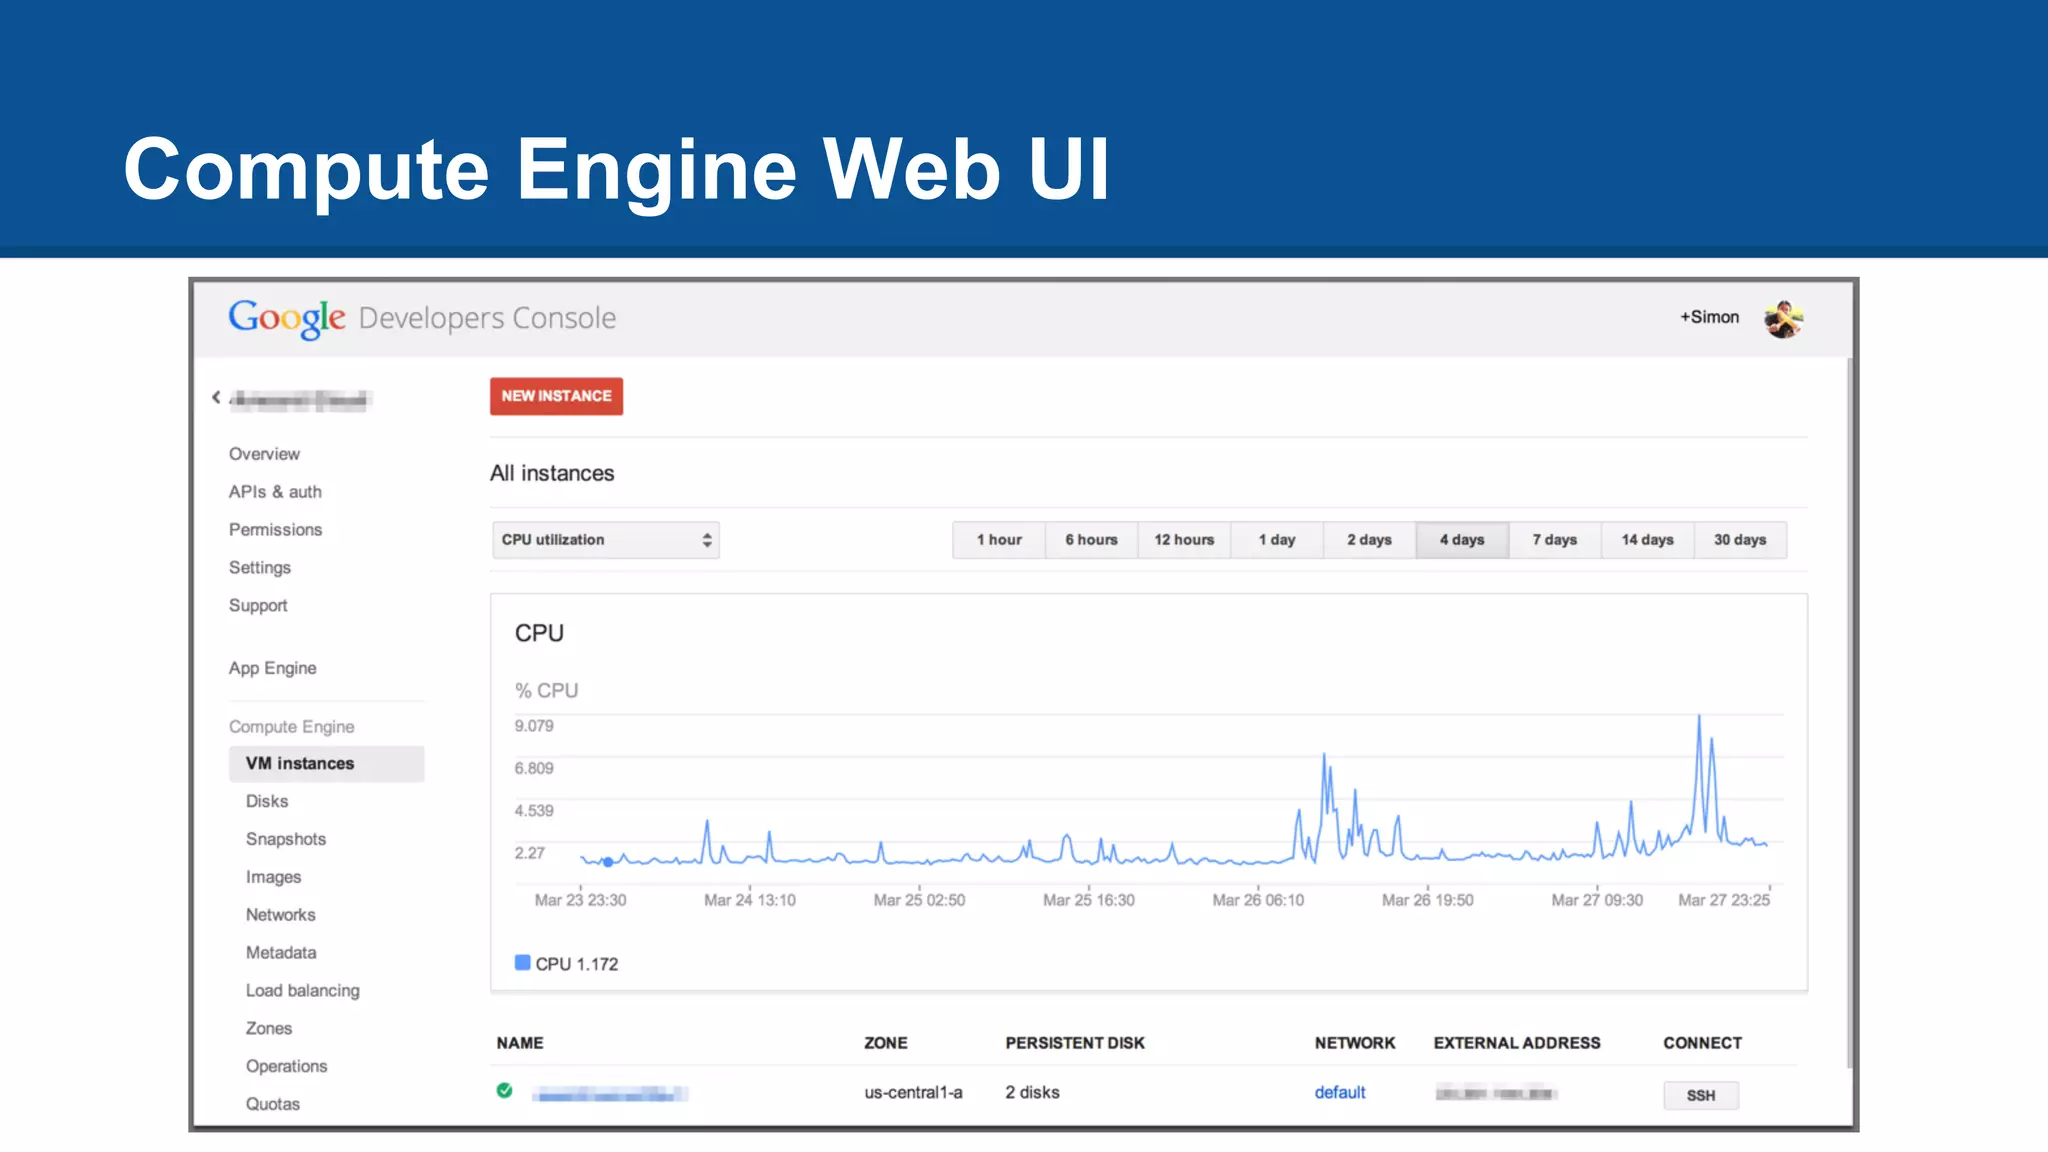
Task: Open Quotas under Compute Engine
Action: click(273, 1104)
